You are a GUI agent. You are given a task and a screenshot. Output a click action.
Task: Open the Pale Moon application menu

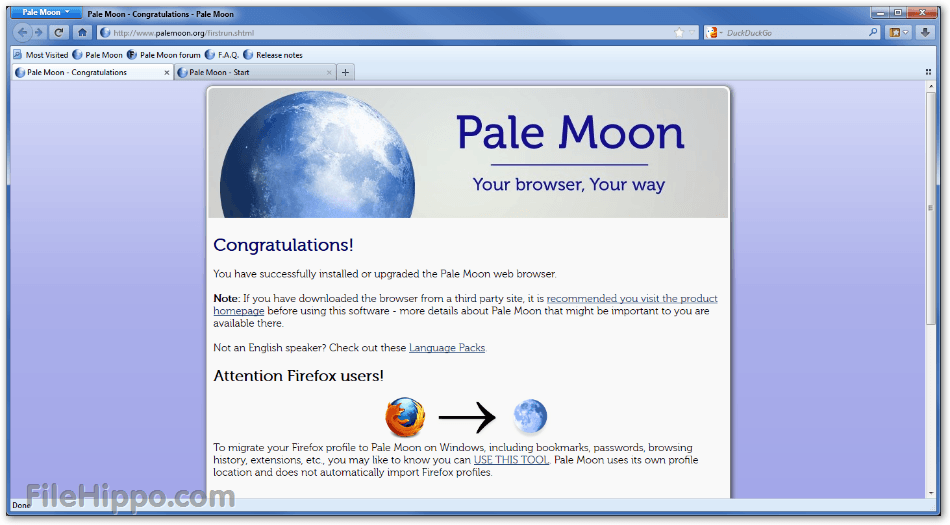point(46,12)
